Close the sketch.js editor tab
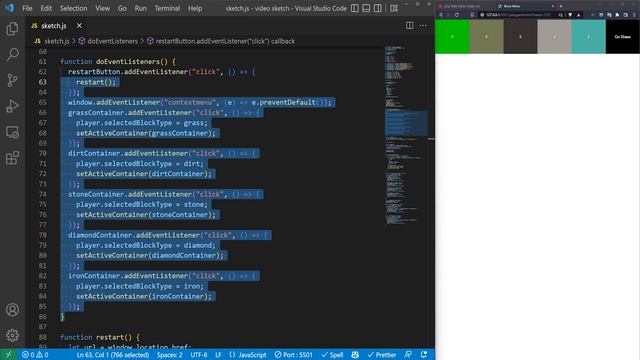Image resolution: width=640 pixels, height=360 pixels. click(79, 26)
